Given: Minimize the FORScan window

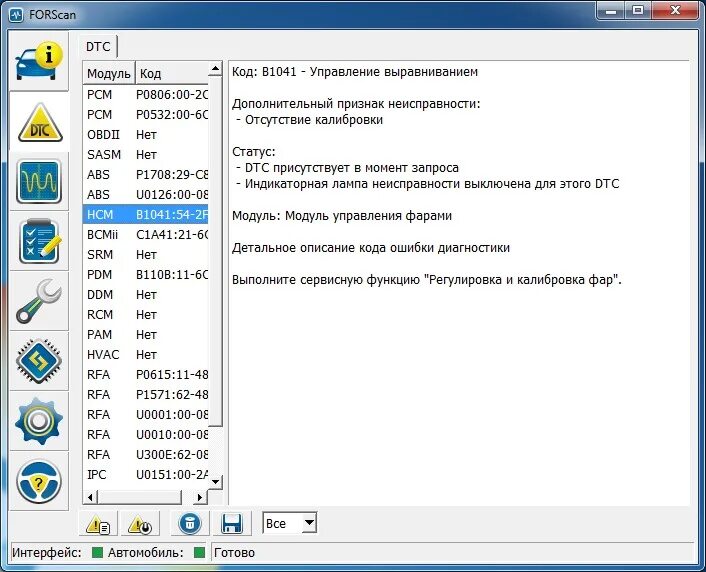Looking at the screenshot, I should 611,11.
